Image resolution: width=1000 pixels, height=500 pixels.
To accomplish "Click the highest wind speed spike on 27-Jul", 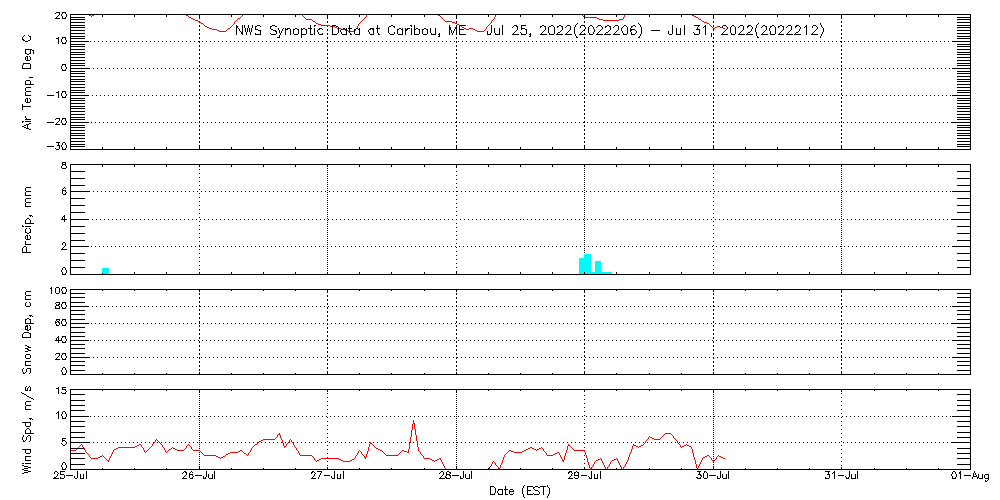I will coord(413,423).
